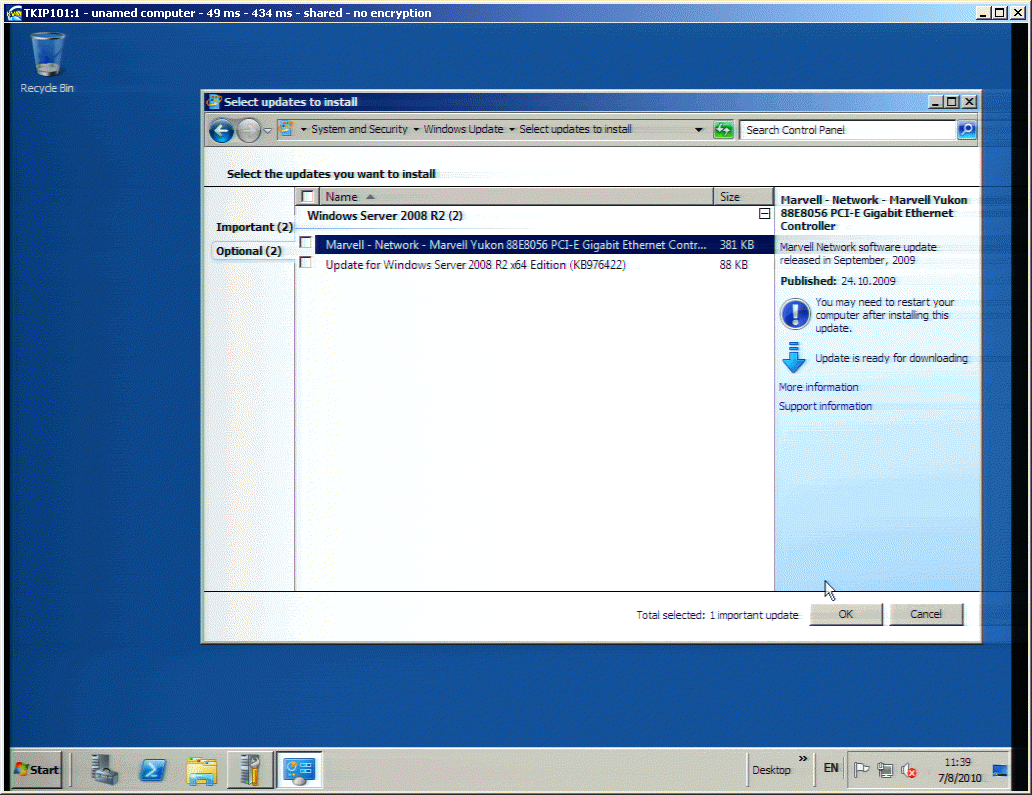Click the Show desktop icon in the tray
The height and width of the screenshot is (795, 1032).
point(1000,770)
